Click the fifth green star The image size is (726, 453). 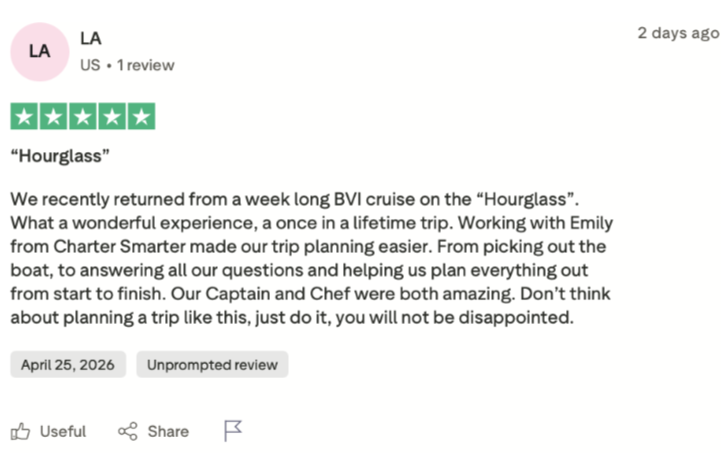click(x=141, y=116)
